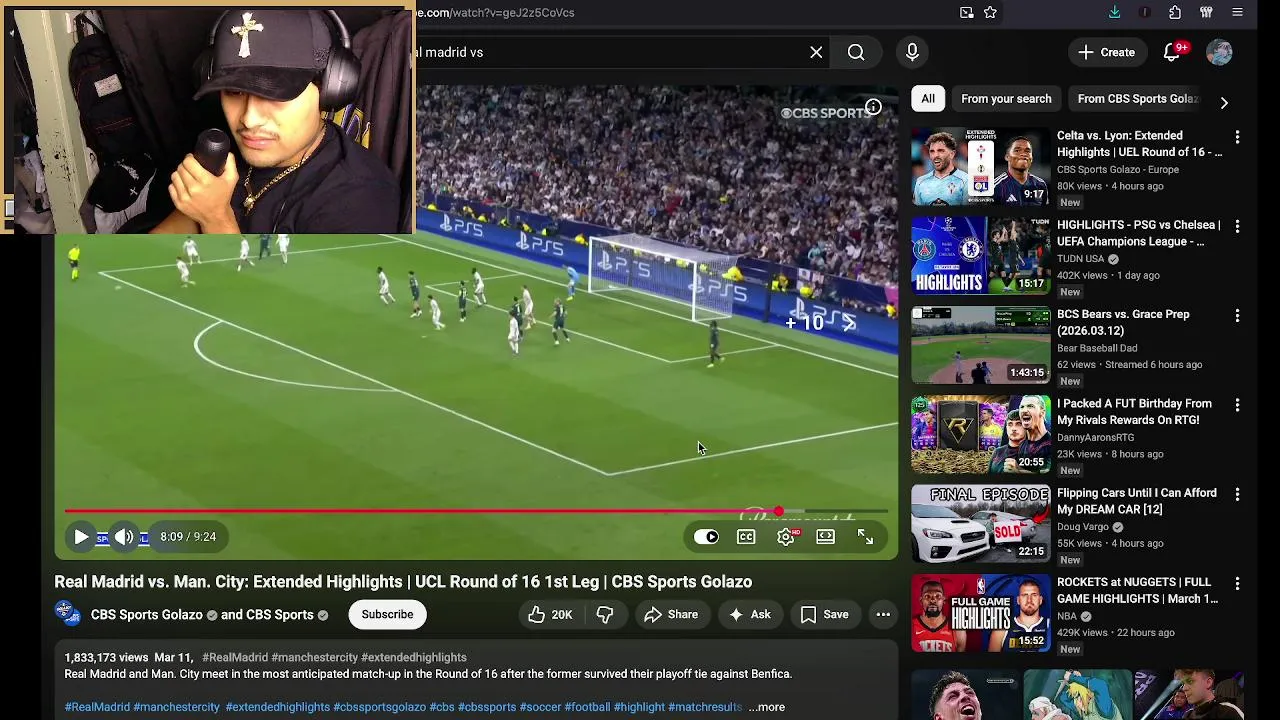Search with your voice microphone button

[912, 52]
